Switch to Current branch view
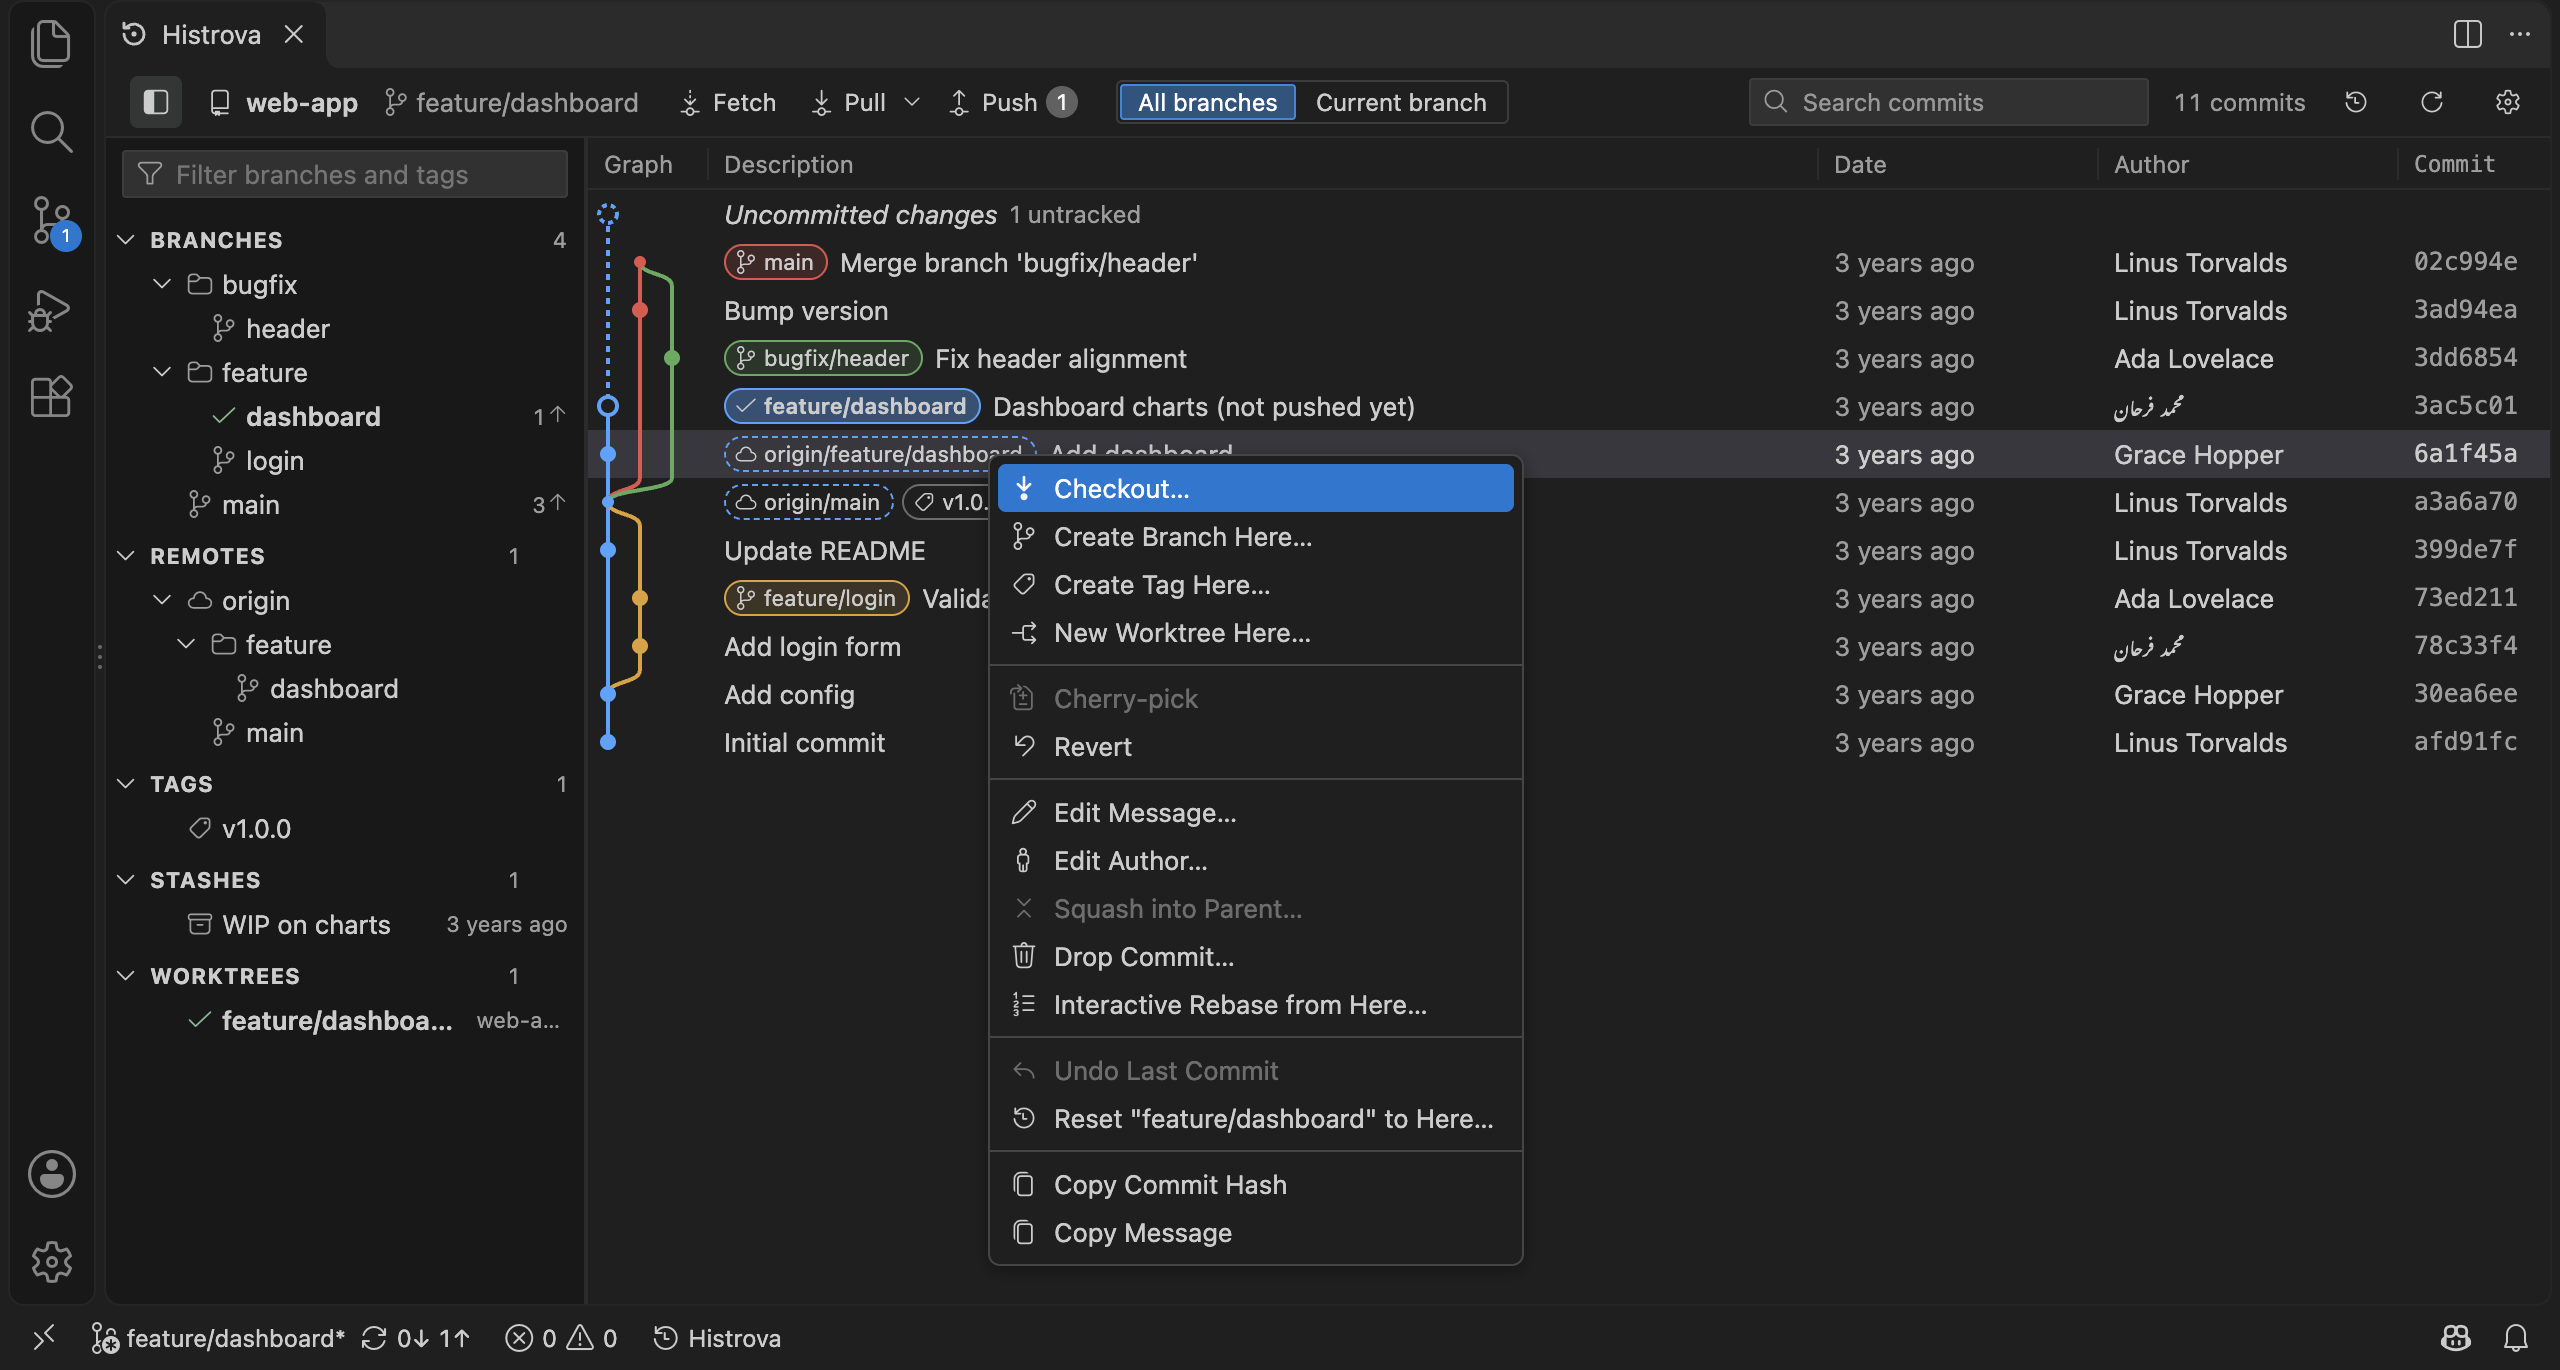 (x=1401, y=102)
